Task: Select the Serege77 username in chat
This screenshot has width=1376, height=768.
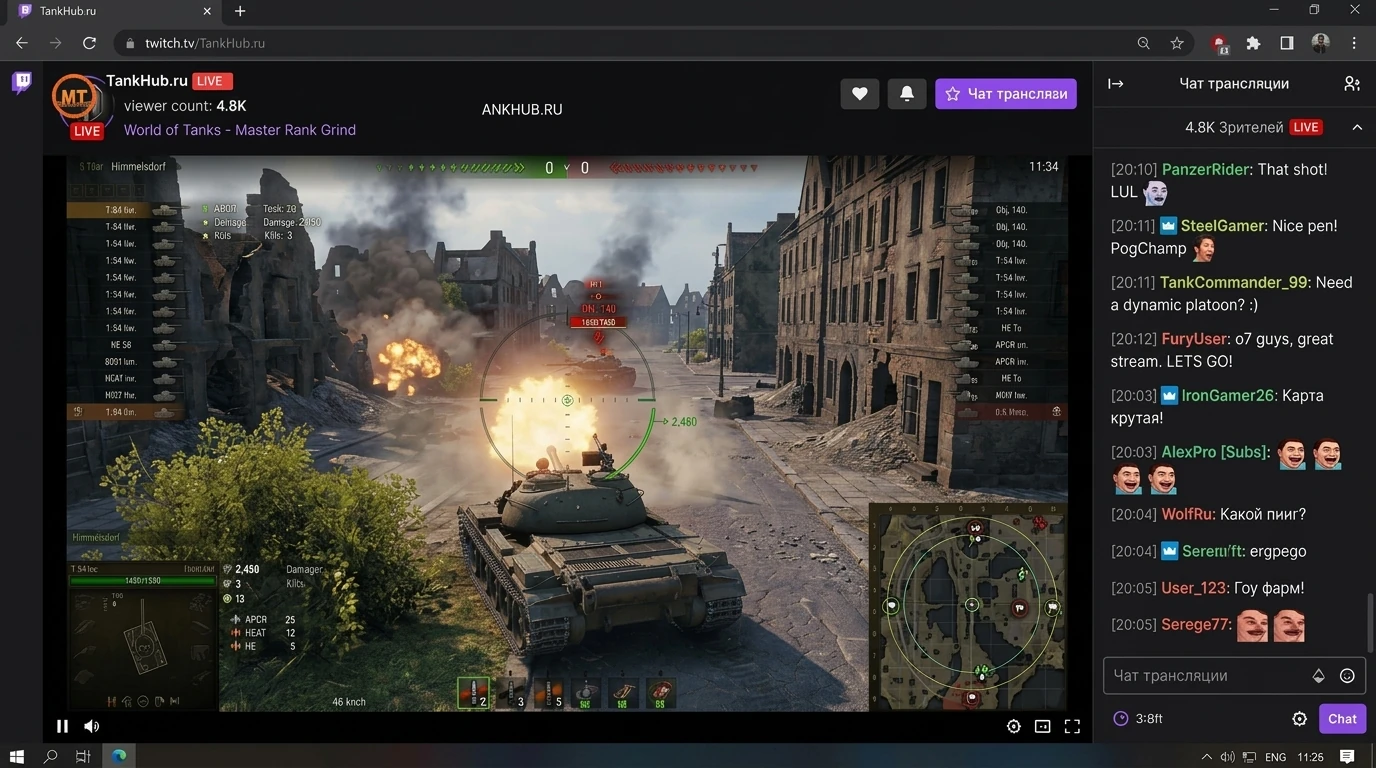Action: (x=1195, y=625)
